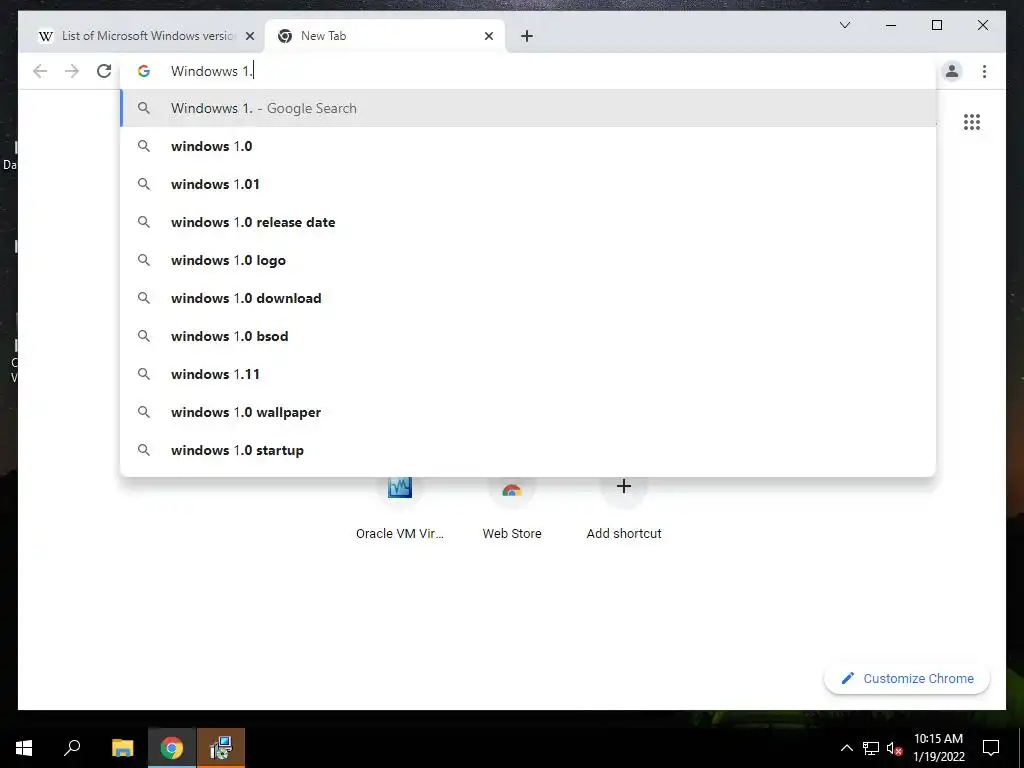This screenshot has width=1024, height=768.
Task: Choose 'Windowws 1. - Google Search' suggestion
Action: coord(528,108)
